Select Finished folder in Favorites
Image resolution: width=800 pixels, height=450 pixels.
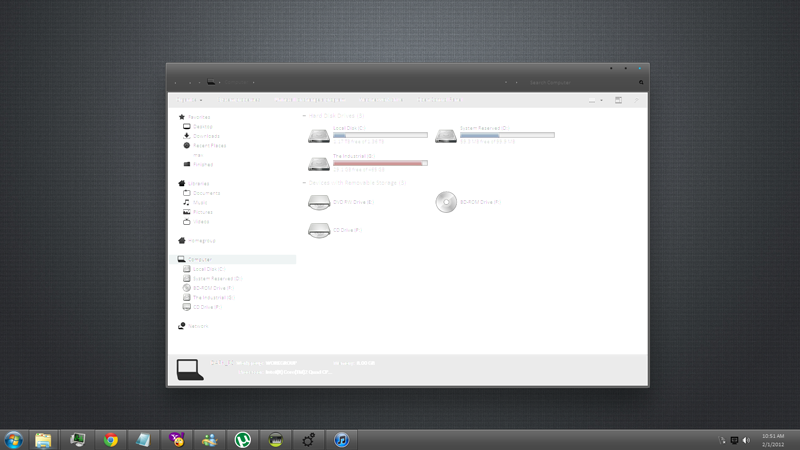pos(203,164)
